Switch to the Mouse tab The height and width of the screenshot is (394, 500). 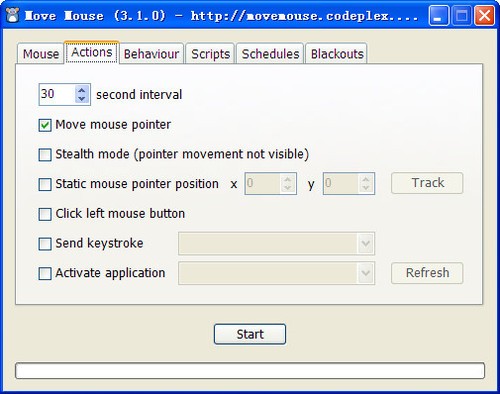[41, 54]
